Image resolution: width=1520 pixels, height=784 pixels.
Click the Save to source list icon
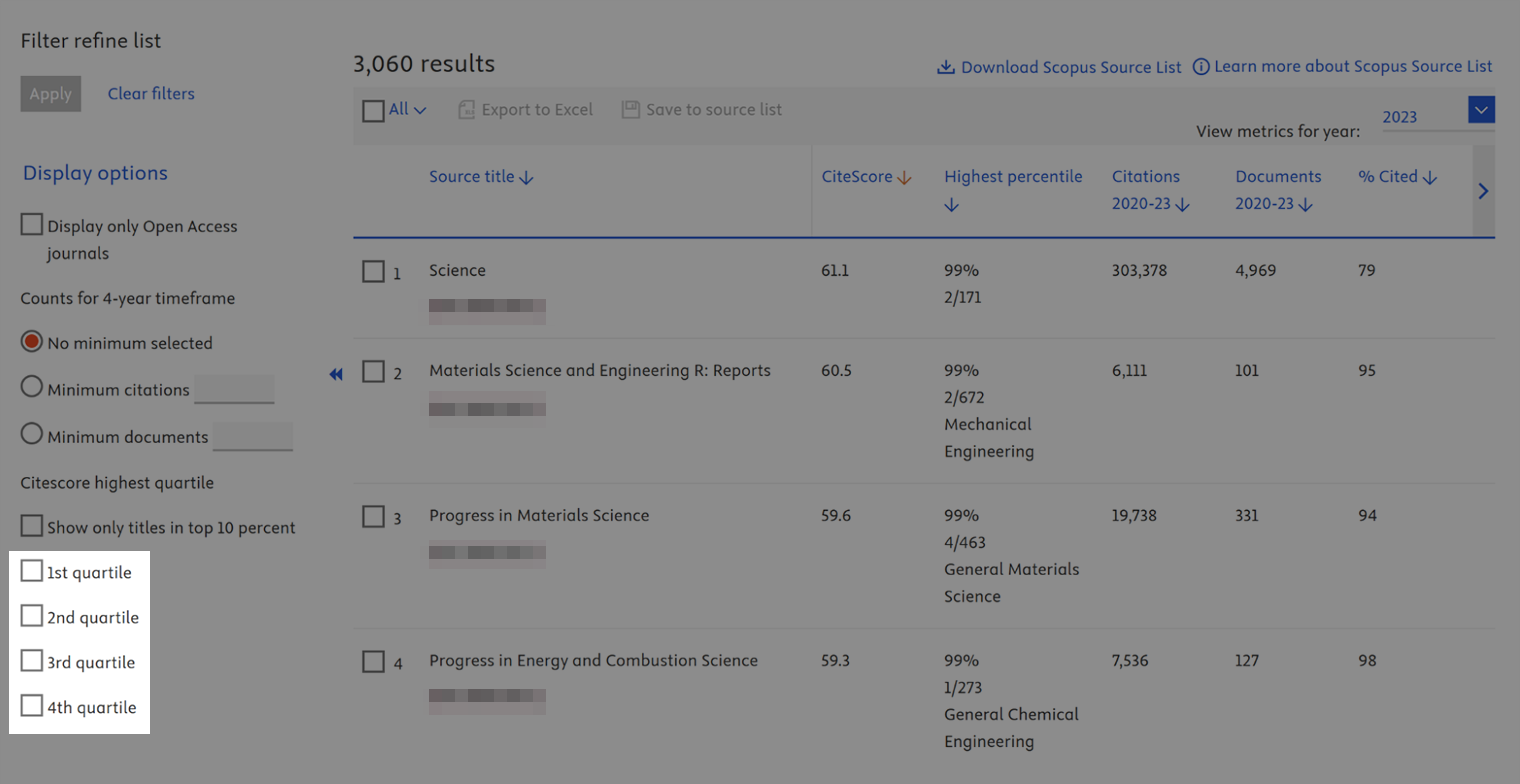630,110
